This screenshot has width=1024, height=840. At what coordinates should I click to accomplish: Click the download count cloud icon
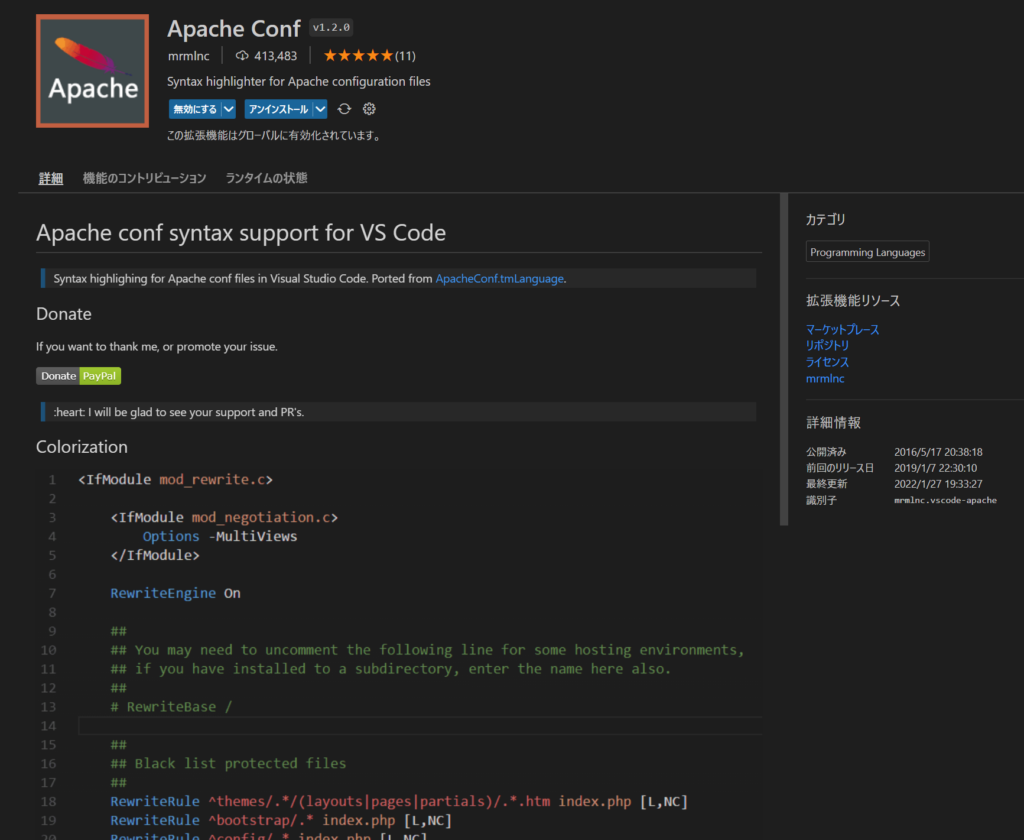pos(242,56)
